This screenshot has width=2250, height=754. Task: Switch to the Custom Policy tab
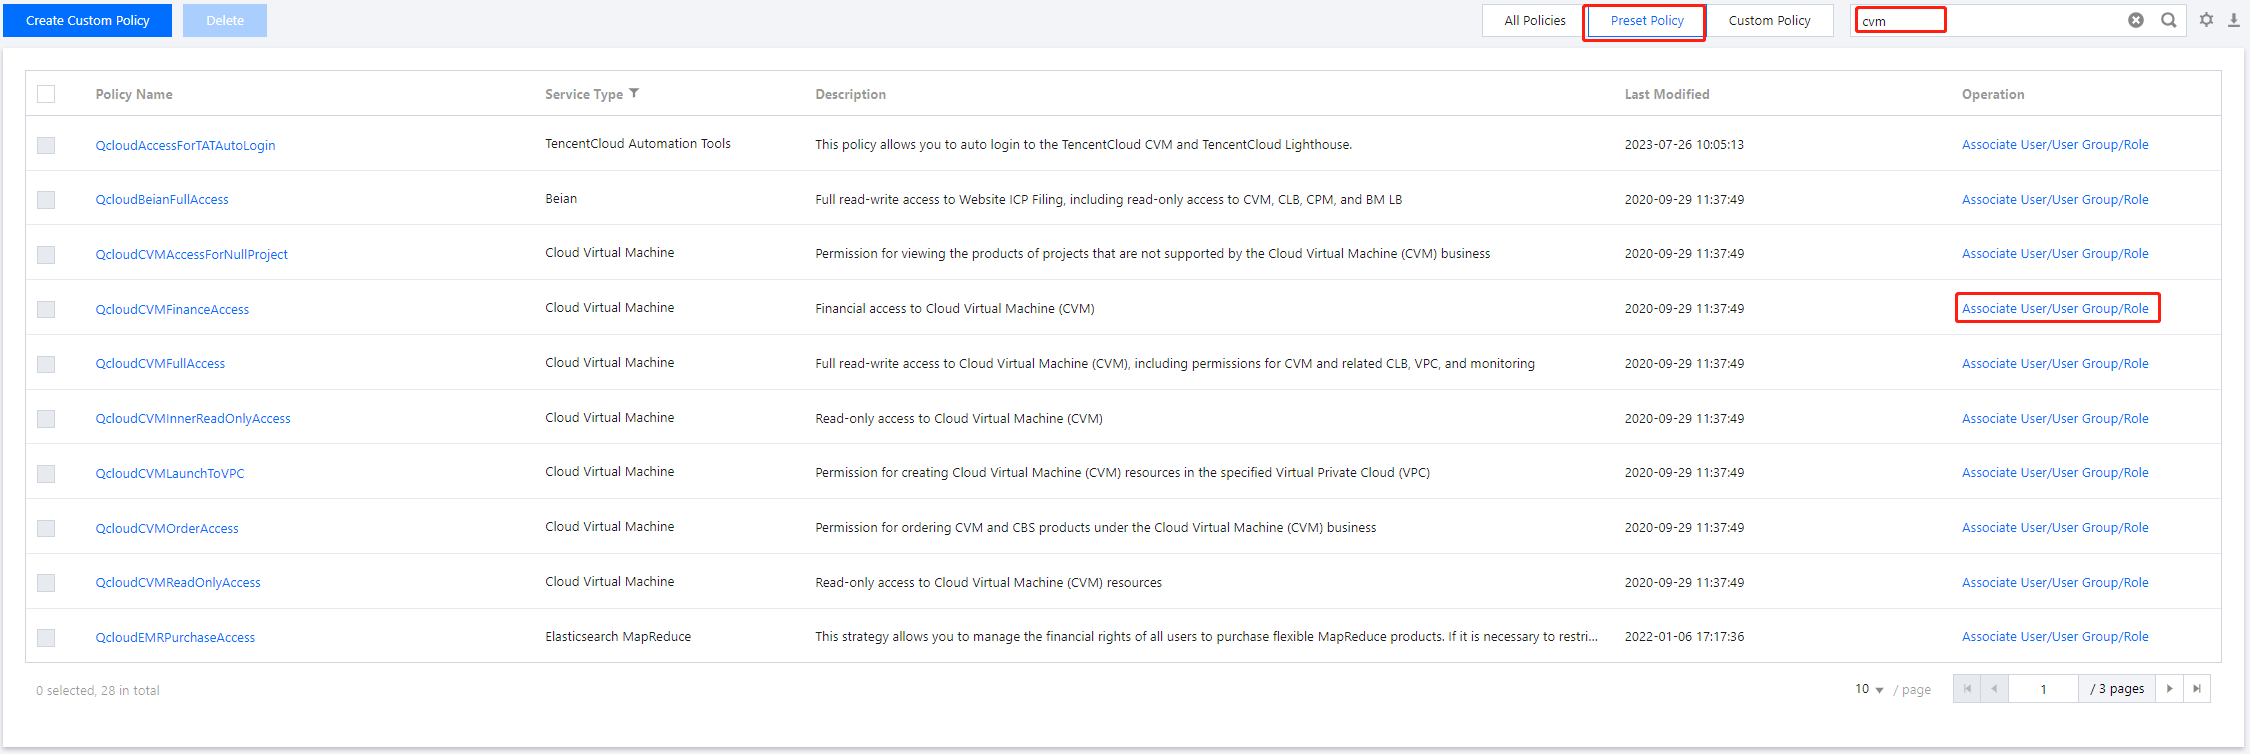point(1769,20)
